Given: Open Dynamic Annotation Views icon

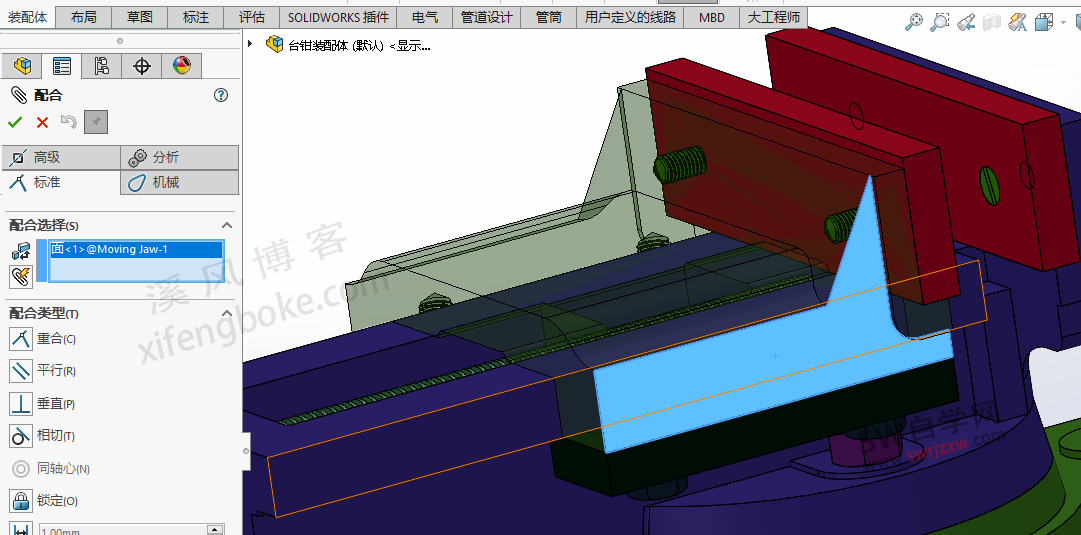Looking at the screenshot, I should [x=1018, y=23].
